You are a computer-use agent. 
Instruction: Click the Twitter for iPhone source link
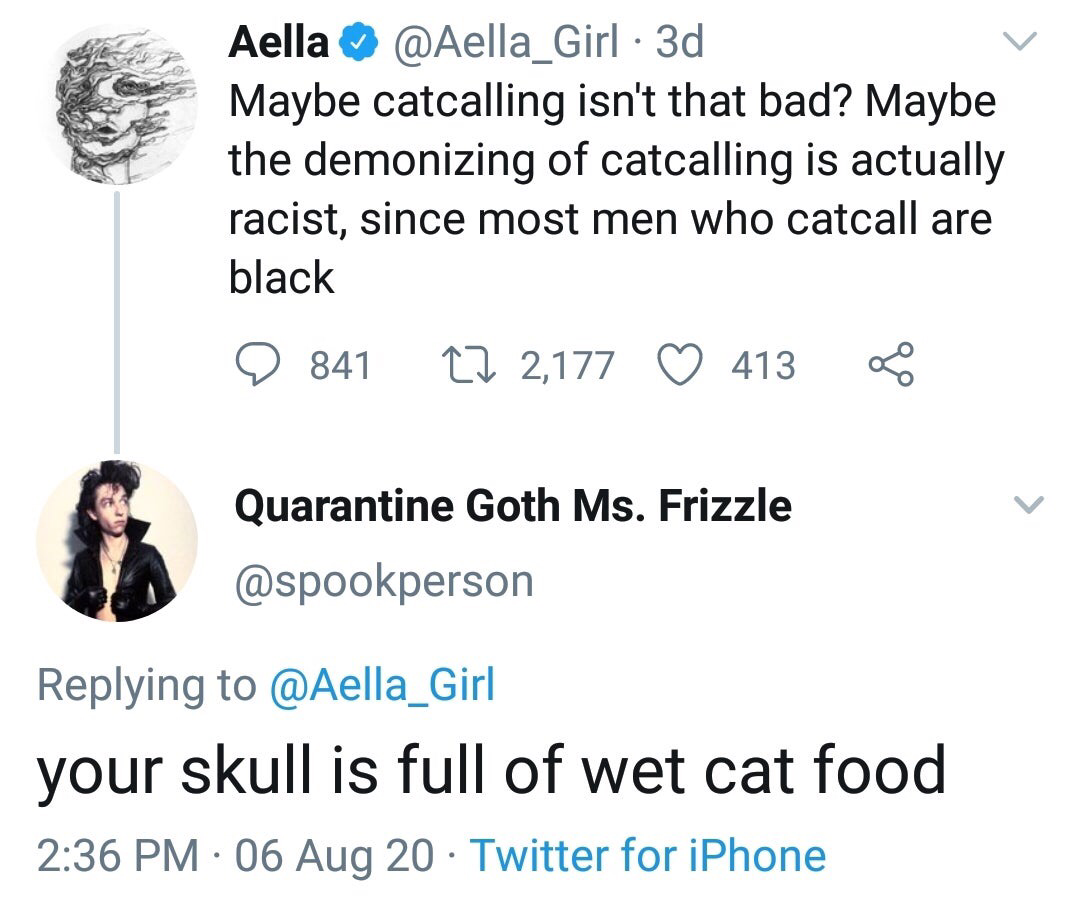(647, 856)
